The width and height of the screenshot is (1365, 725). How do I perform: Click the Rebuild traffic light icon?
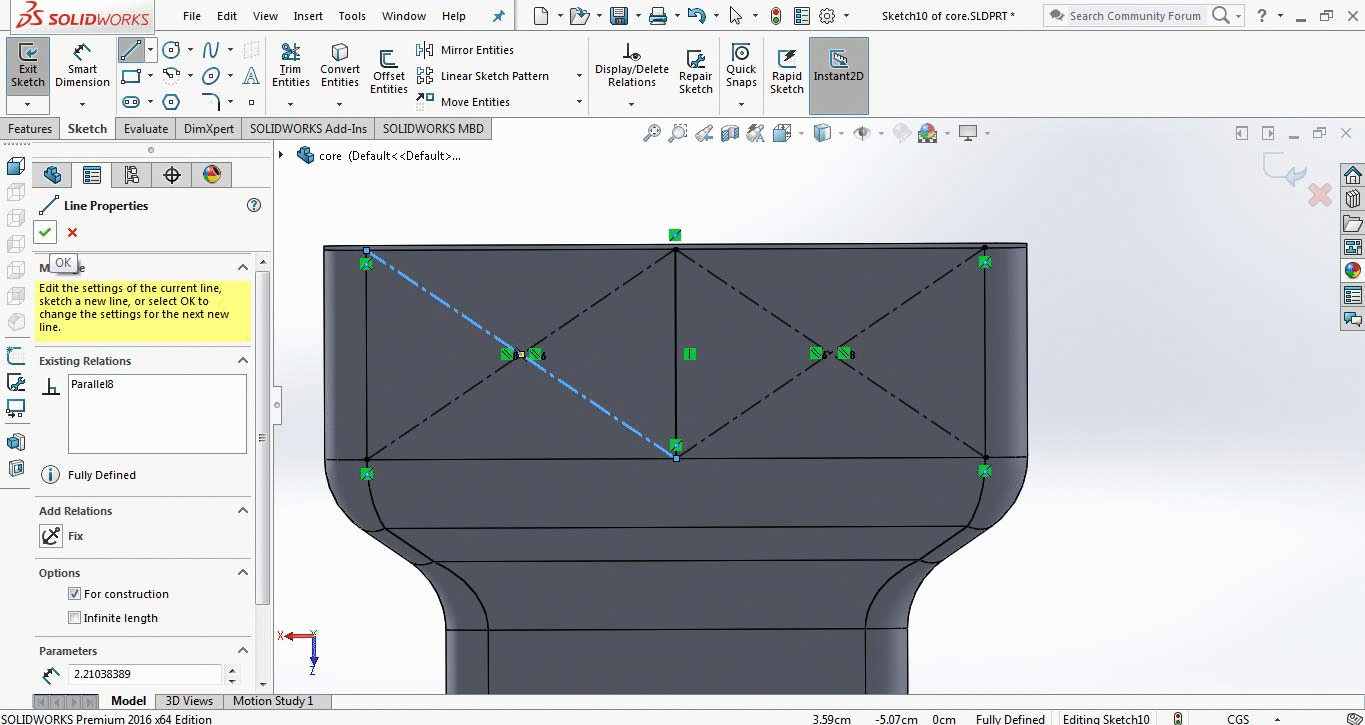click(776, 16)
